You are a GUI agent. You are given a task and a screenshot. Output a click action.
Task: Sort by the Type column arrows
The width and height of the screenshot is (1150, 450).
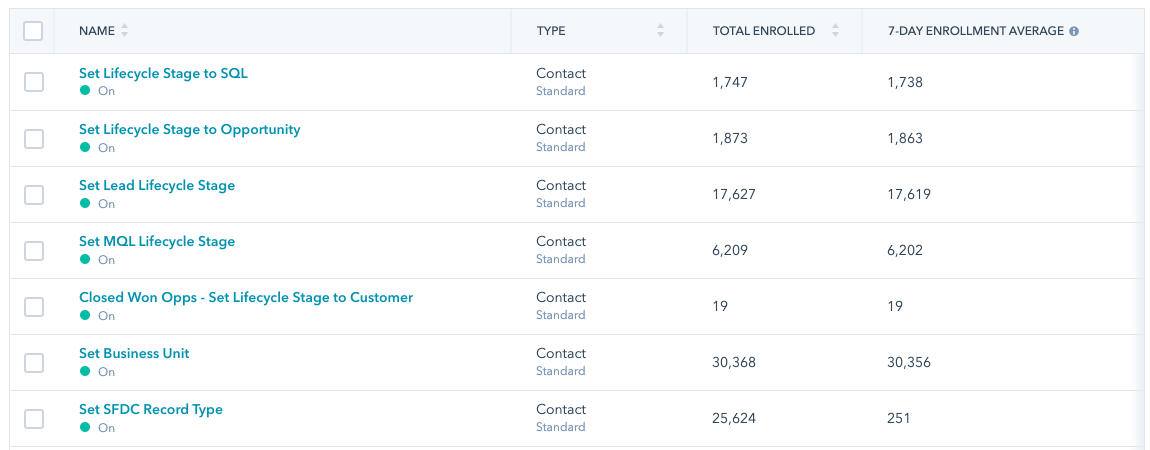(660, 31)
